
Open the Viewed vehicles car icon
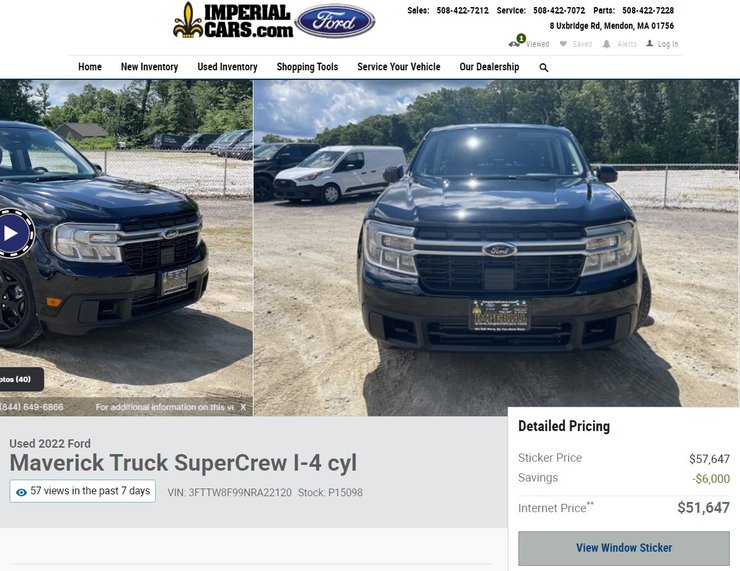pos(514,44)
